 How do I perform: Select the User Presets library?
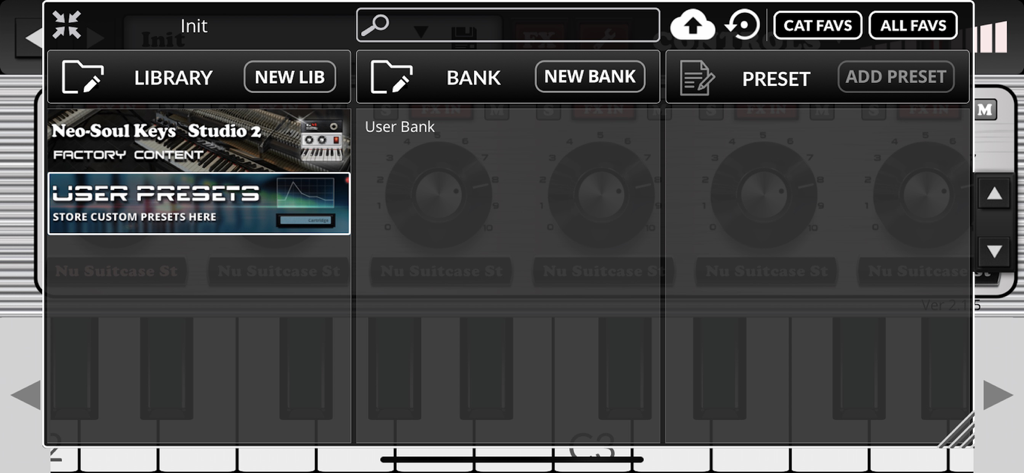coord(199,204)
